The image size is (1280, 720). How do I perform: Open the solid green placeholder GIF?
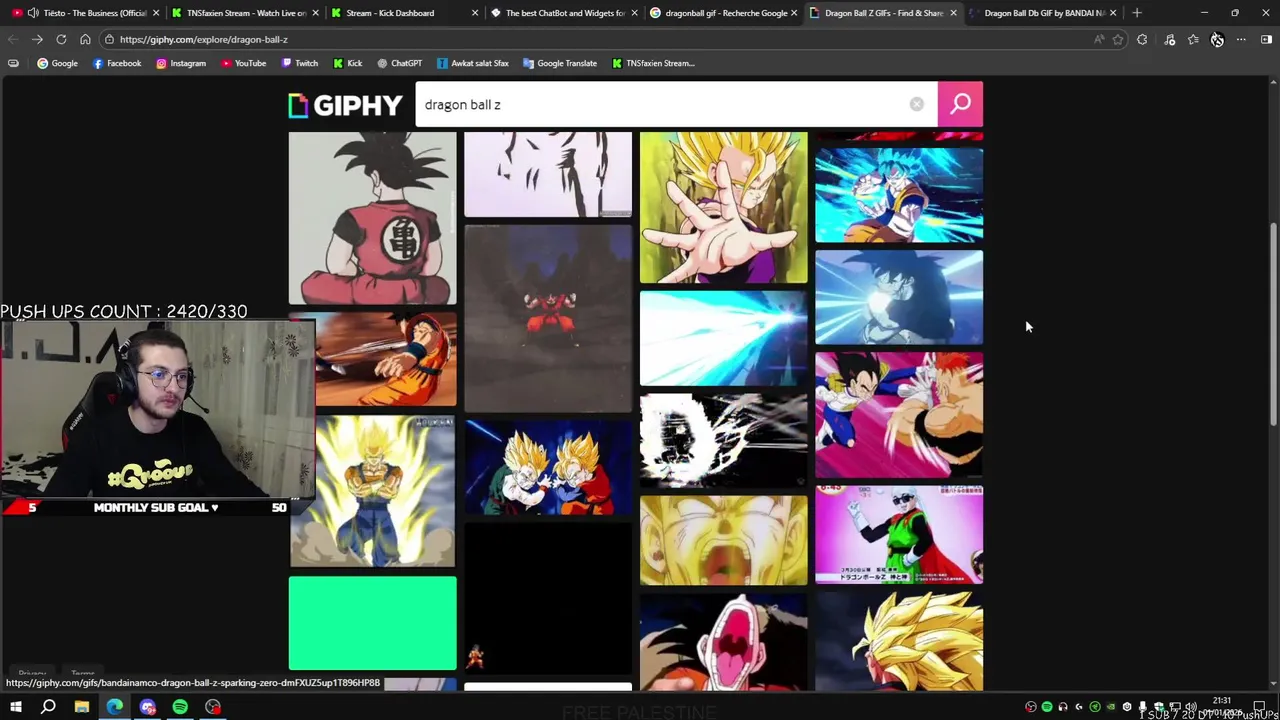coord(372,623)
